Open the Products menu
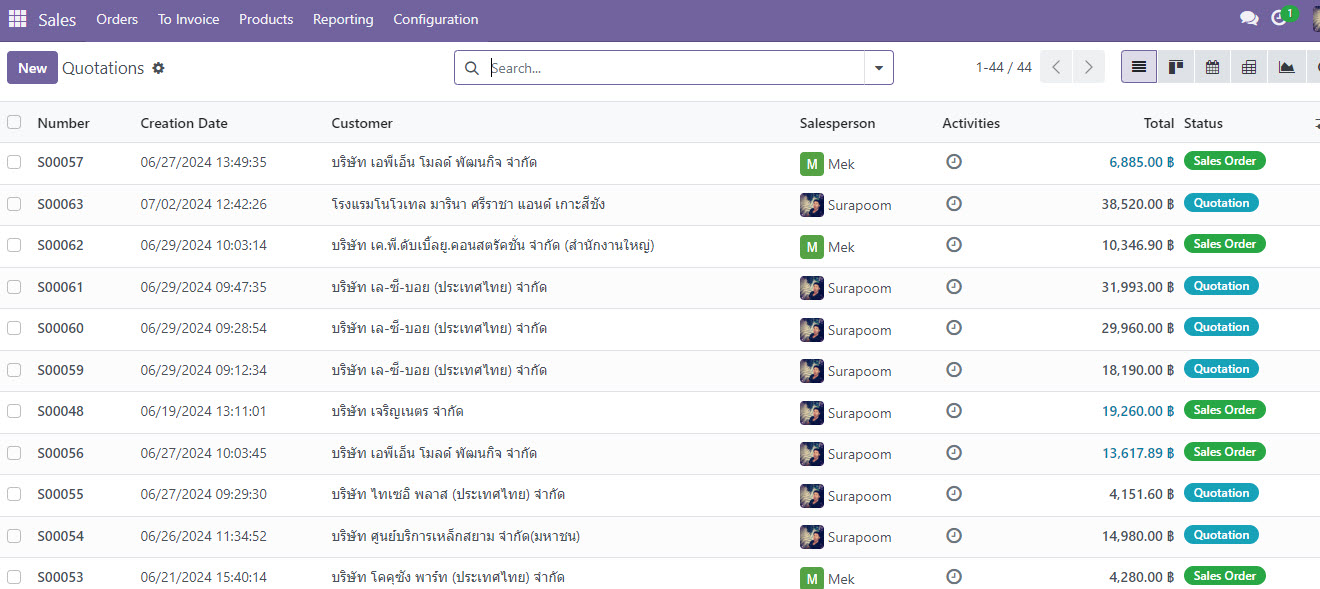The width and height of the screenshot is (1320, 589). [x=266, y=19]
